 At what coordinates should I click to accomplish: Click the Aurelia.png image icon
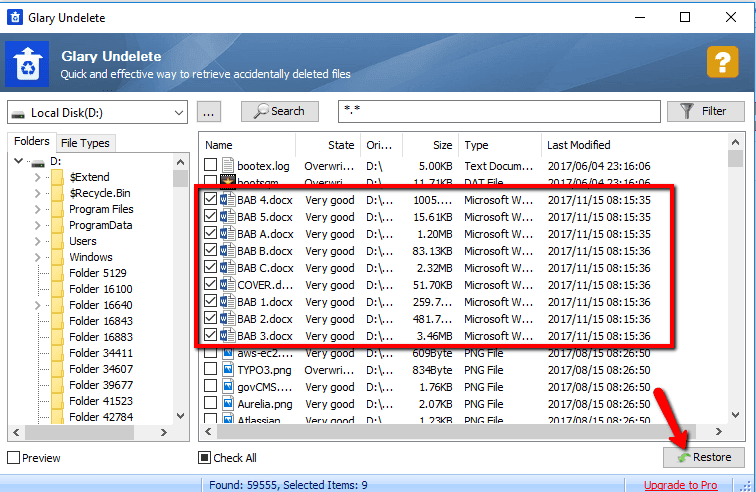(228, 404)
